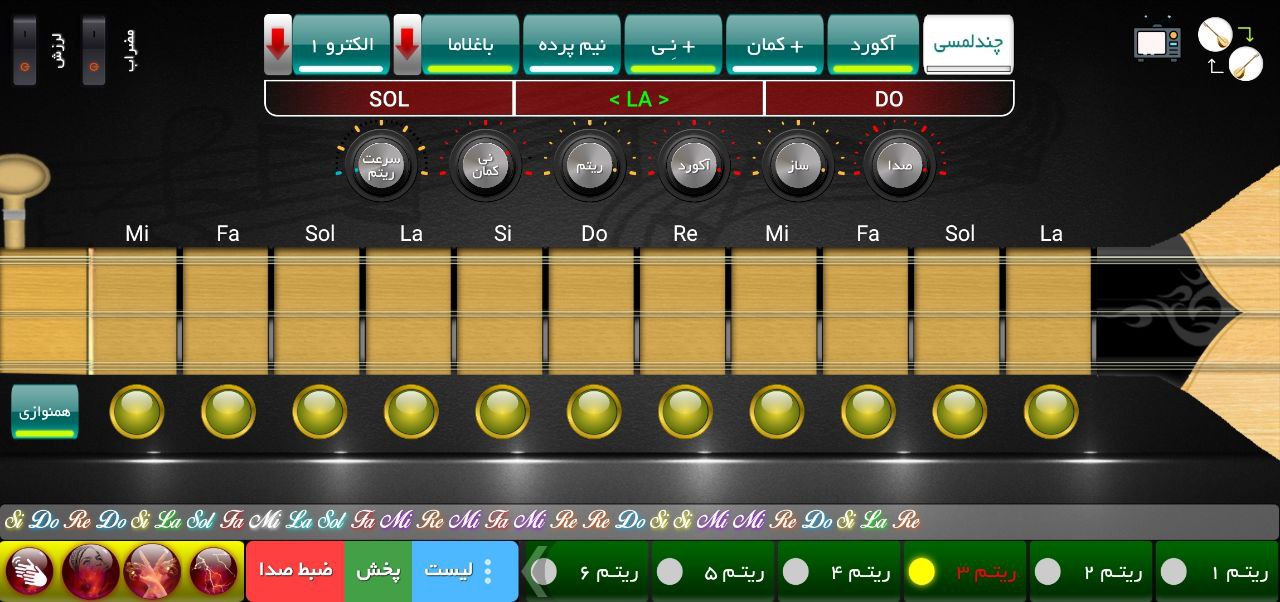Choose the SOL chord segment

click(x=389, y=99)
